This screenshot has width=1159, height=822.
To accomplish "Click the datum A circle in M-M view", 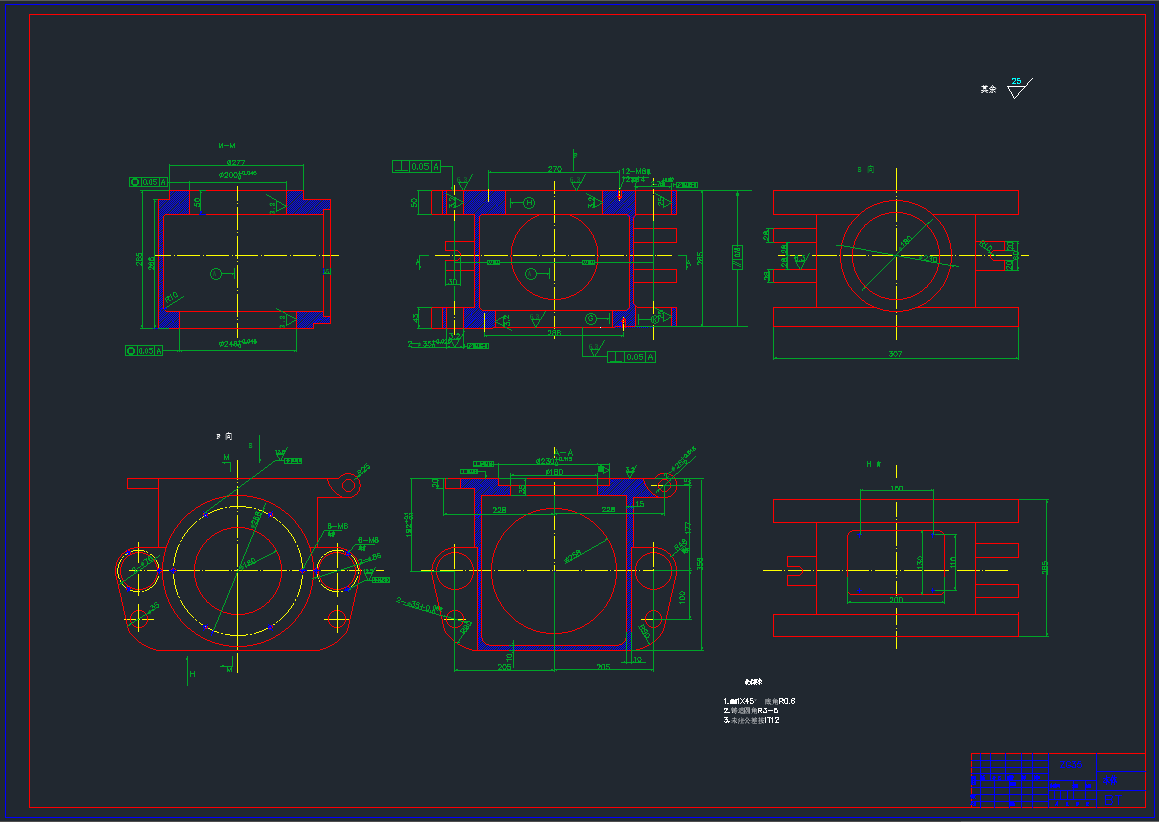I will [216, 274].
